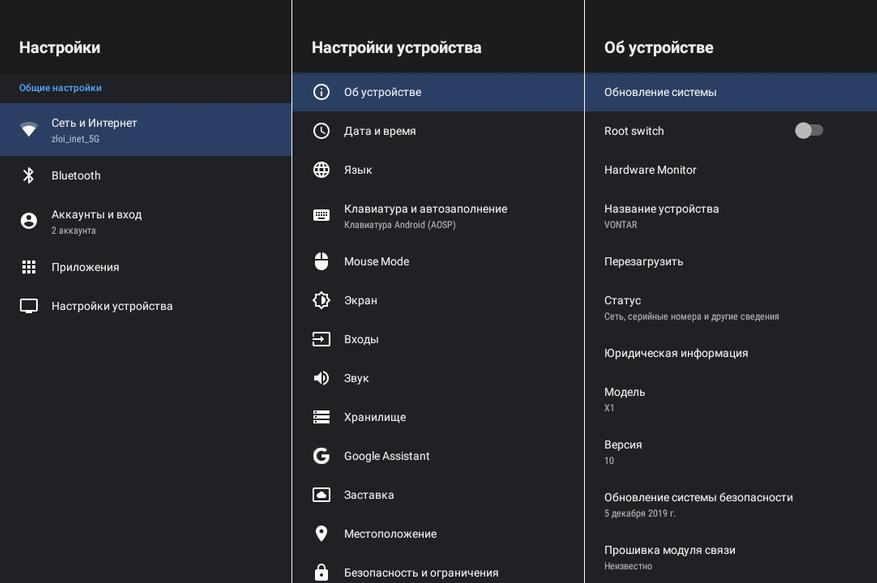Image resolution: width=877 pixels, height=583 pixels.
Task: Select Настройки устройства in left panel
Action: [x=112, y=306]
